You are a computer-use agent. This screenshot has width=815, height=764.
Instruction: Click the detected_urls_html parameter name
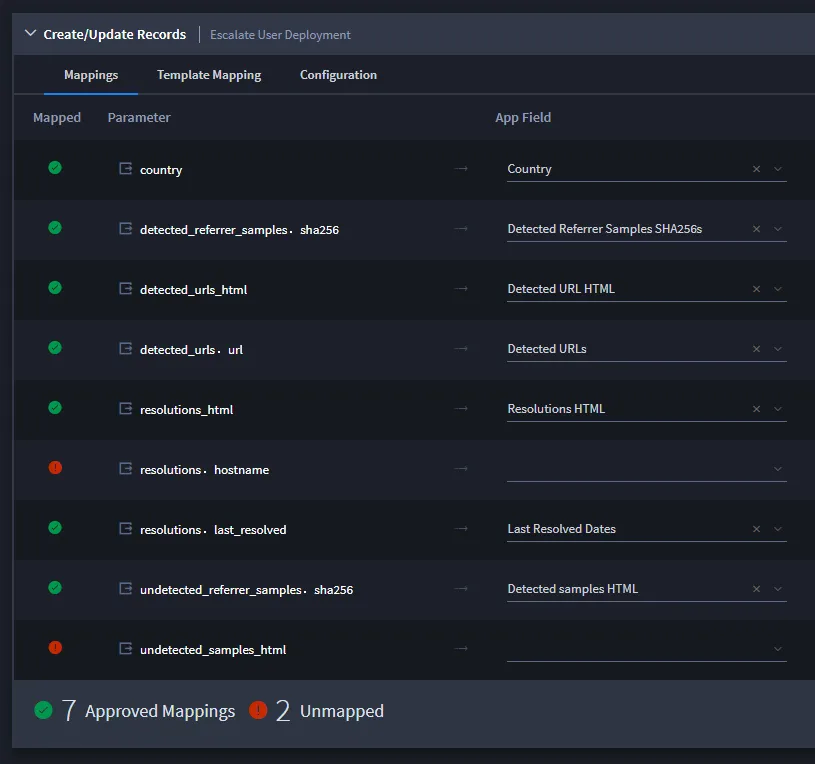point(193,289)
